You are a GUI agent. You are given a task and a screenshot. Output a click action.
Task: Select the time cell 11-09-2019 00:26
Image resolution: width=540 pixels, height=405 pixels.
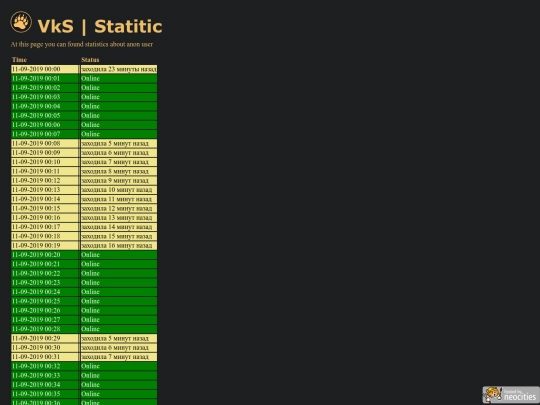click(45, 311)
